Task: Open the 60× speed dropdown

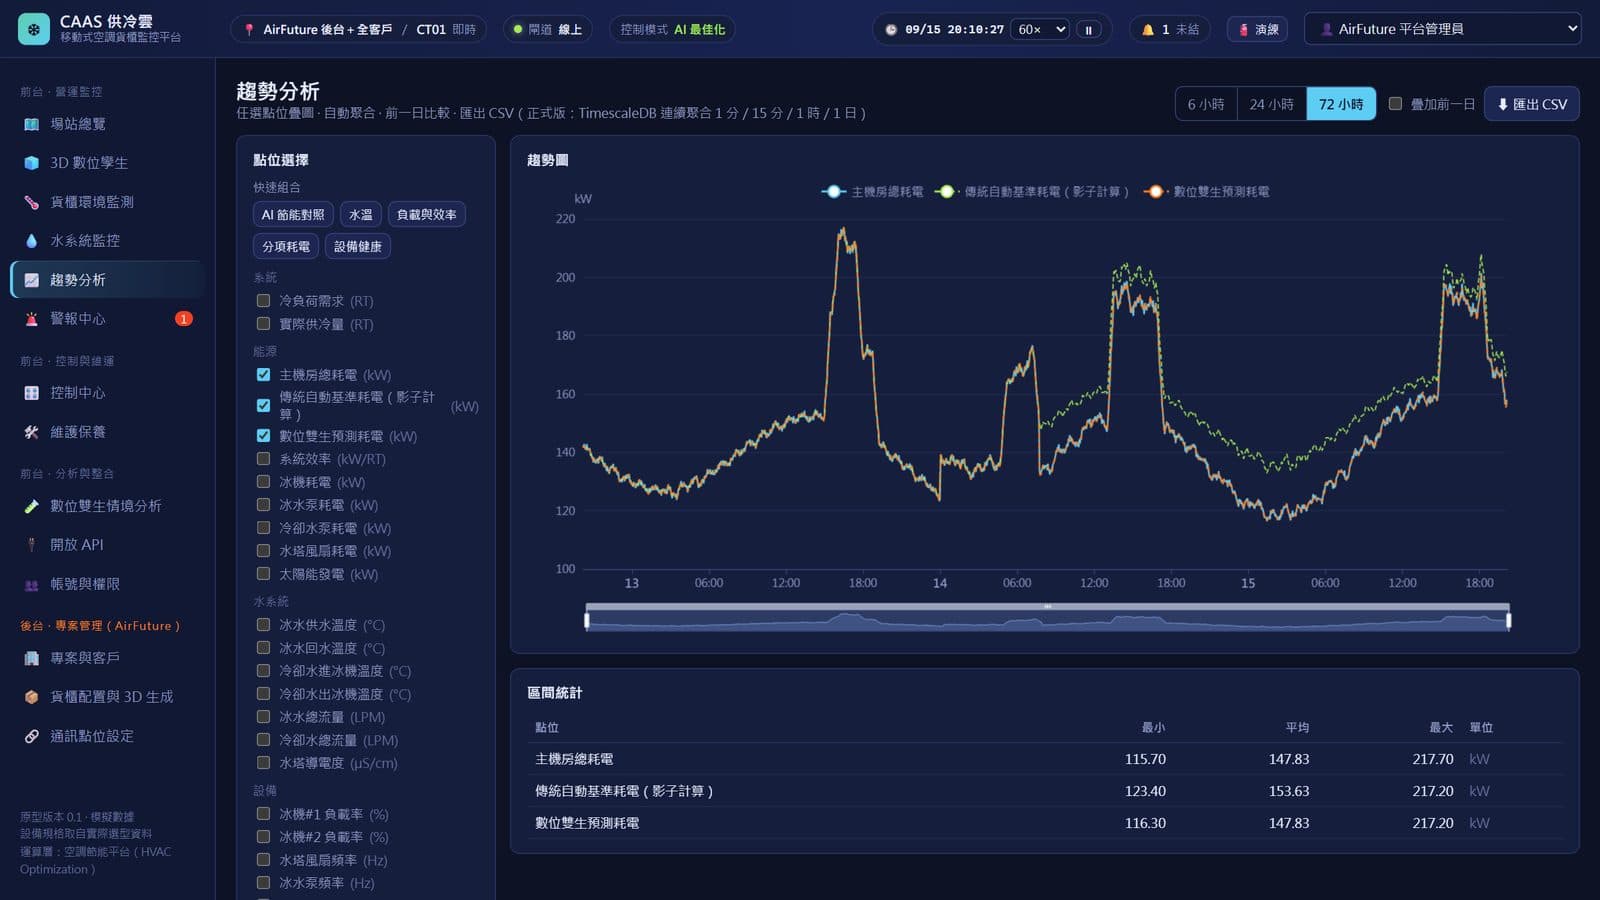Action: [x=1041, y=30]
